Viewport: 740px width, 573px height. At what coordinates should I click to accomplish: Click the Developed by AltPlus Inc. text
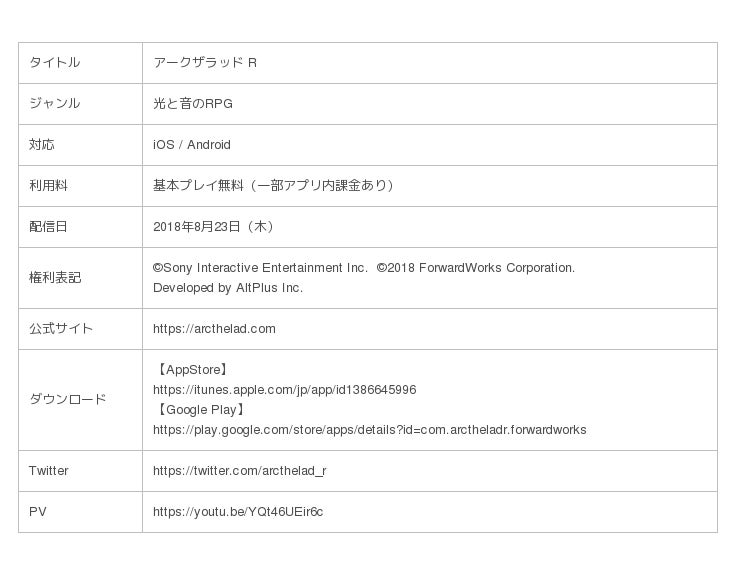227,288
